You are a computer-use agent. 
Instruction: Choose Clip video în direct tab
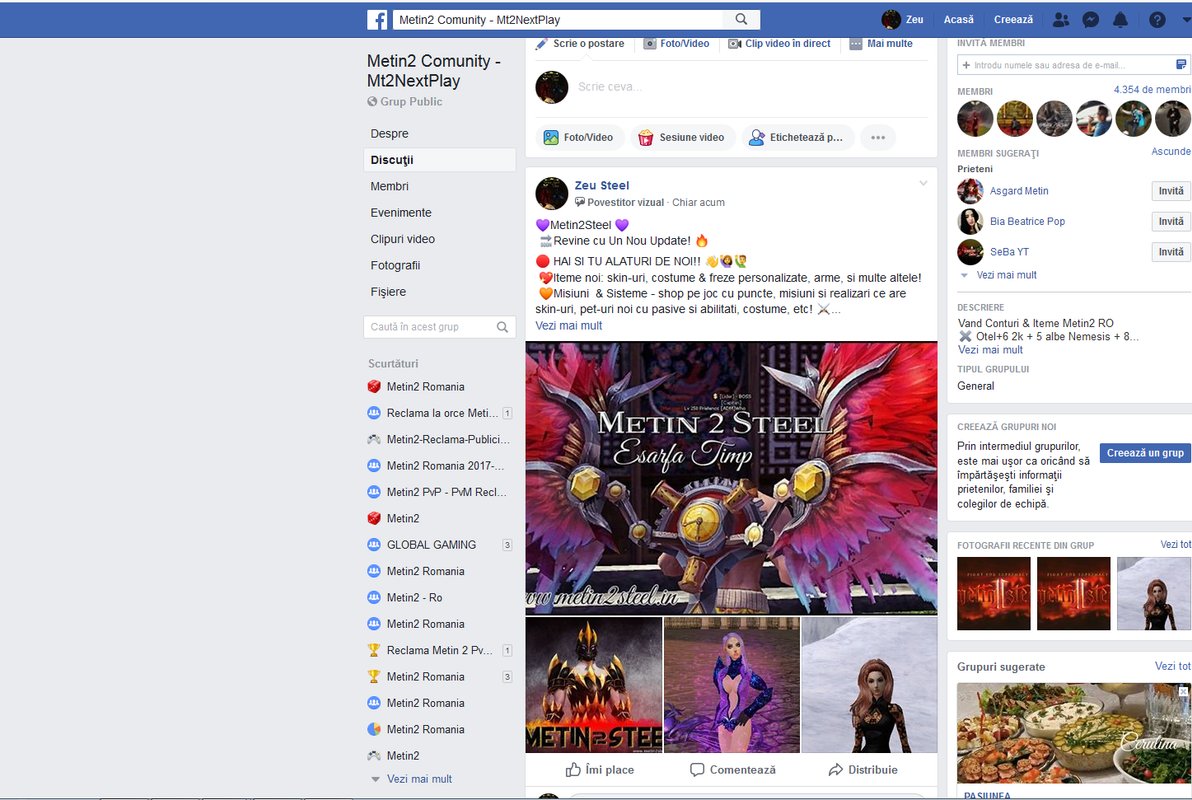coord(779,43)
